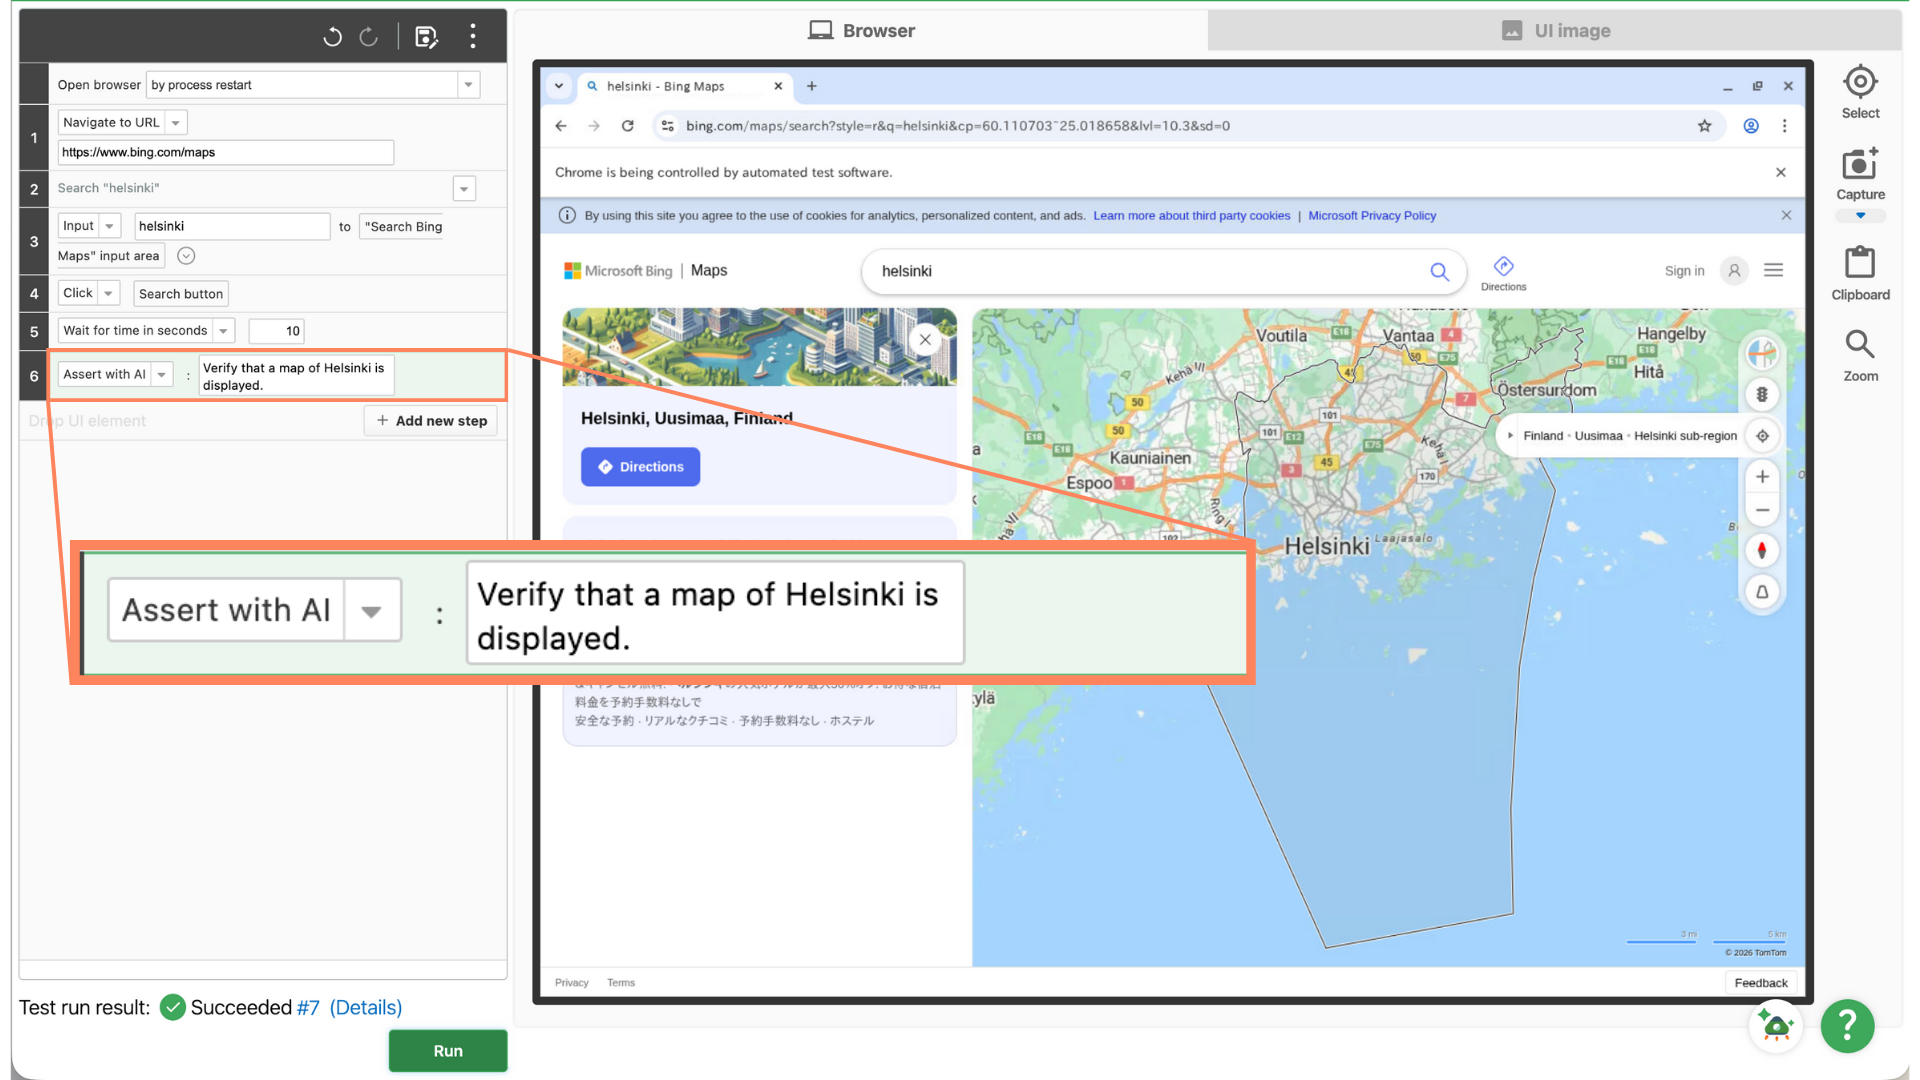This screenshot has height=1080, width=1920.
Task: Click the wait seconds value field
Action: 276,331
